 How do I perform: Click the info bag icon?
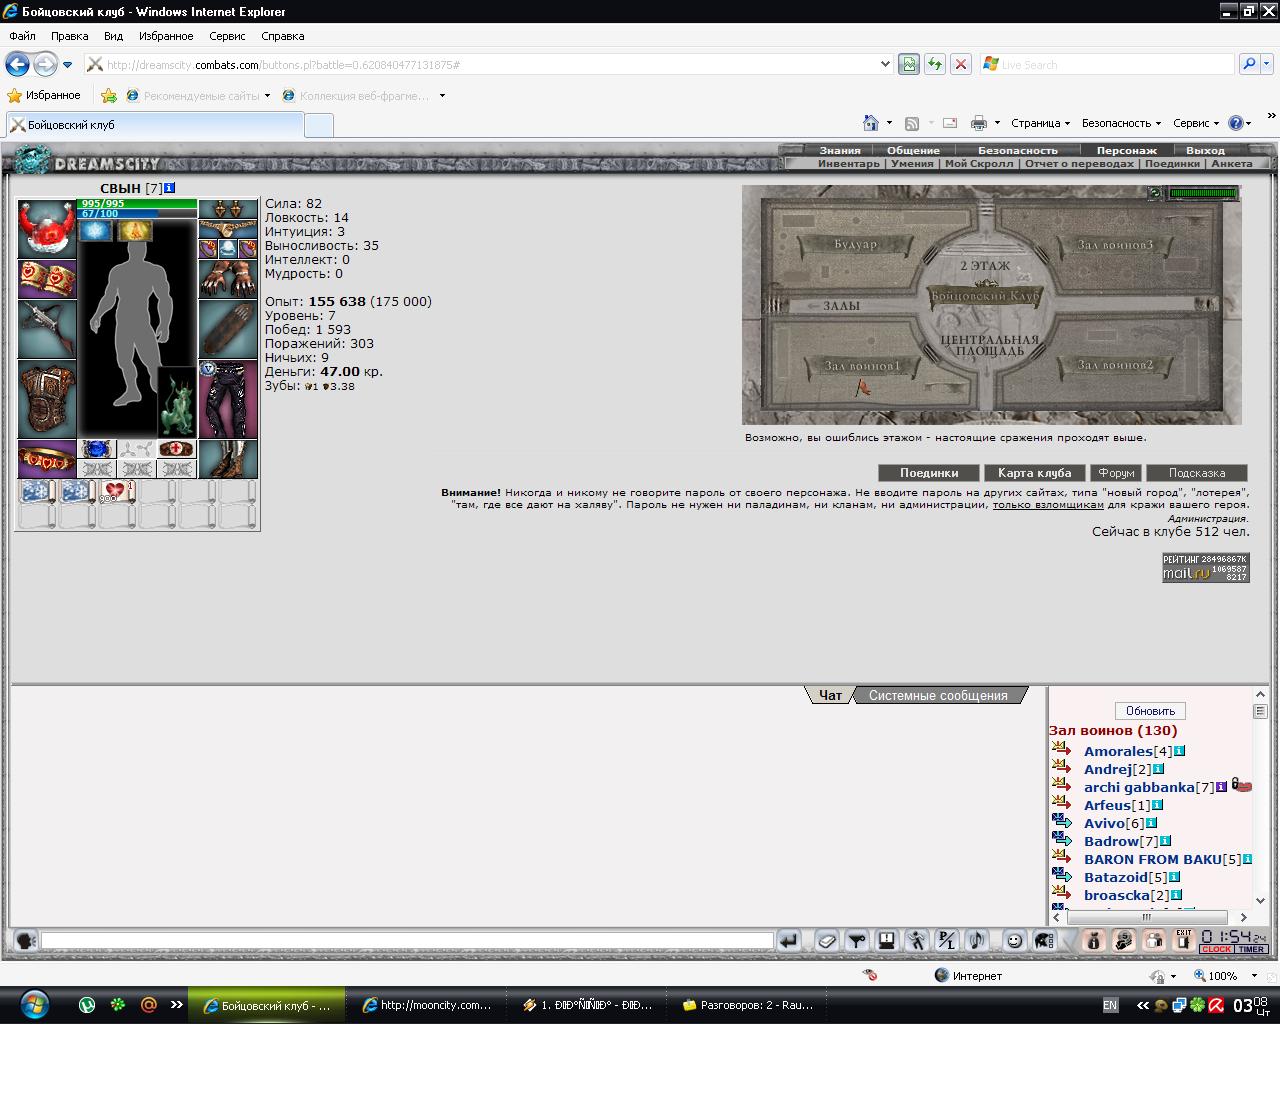1093,940
